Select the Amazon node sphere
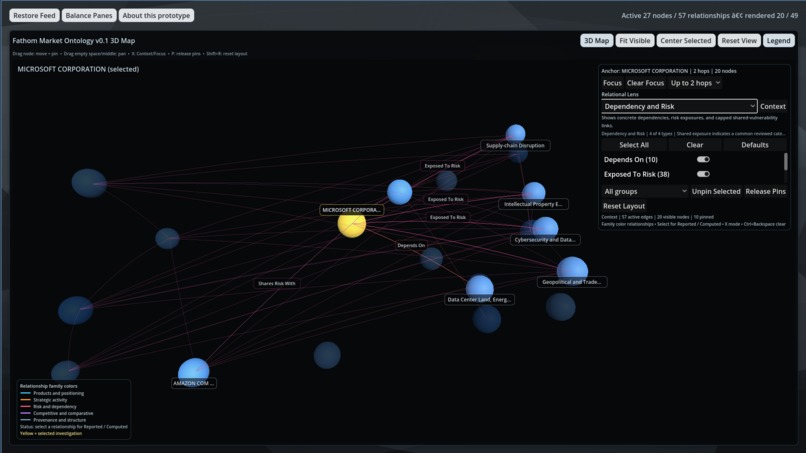Viewport: 806px width, 453px height. tap(193, 371)
